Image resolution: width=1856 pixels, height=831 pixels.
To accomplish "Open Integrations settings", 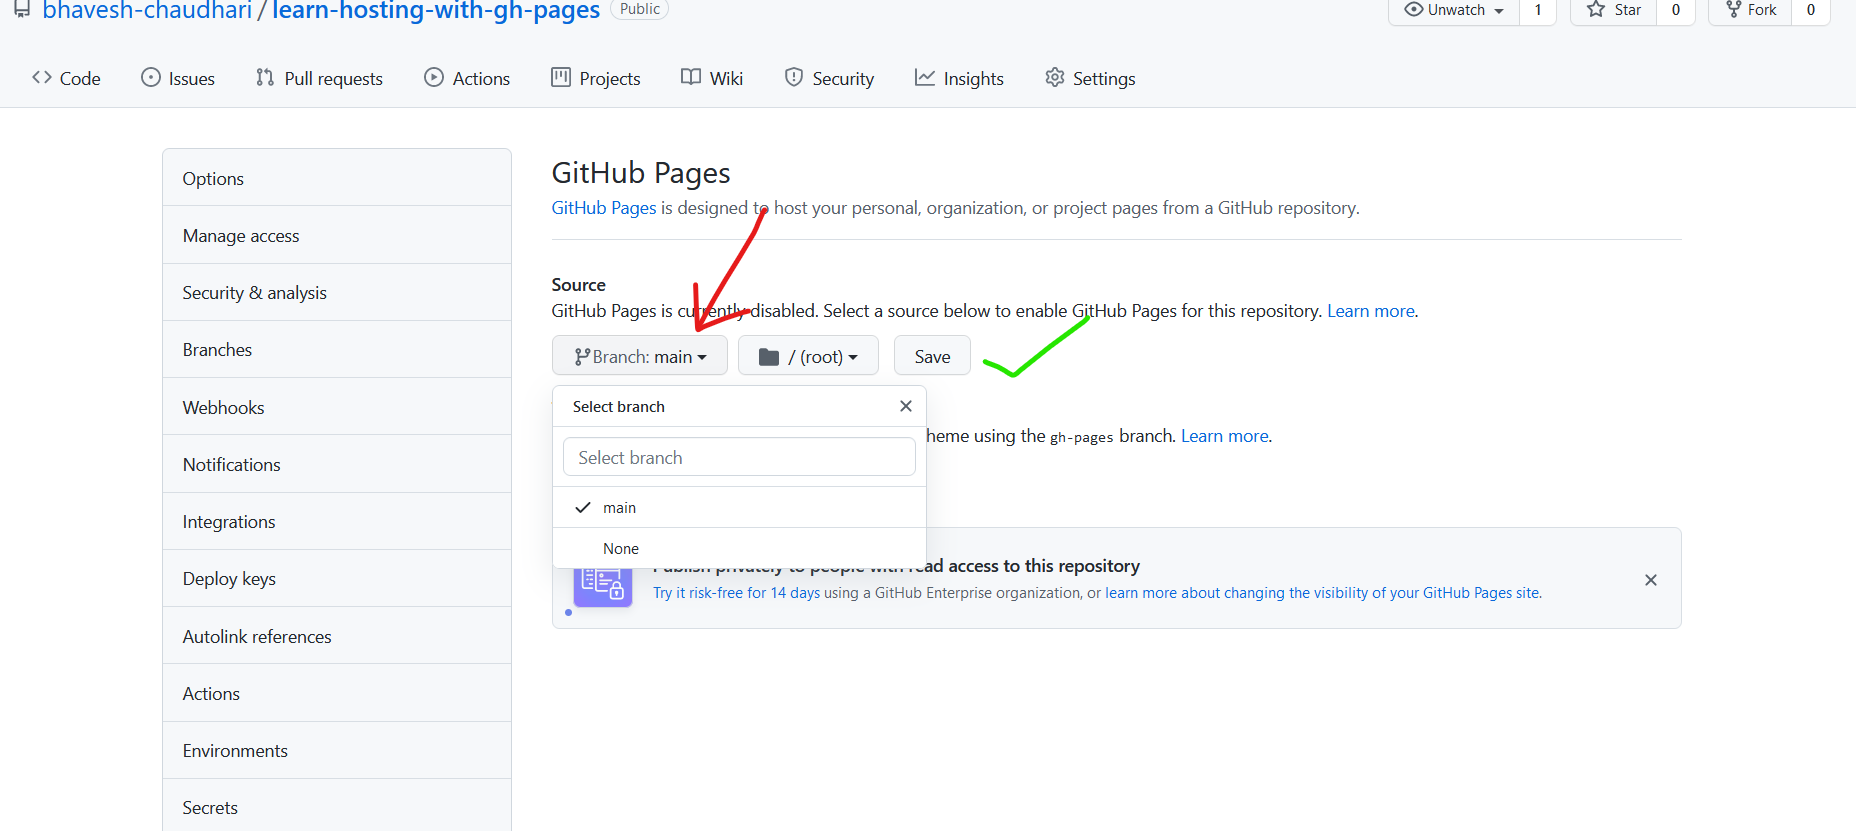I will click(337, 521).
